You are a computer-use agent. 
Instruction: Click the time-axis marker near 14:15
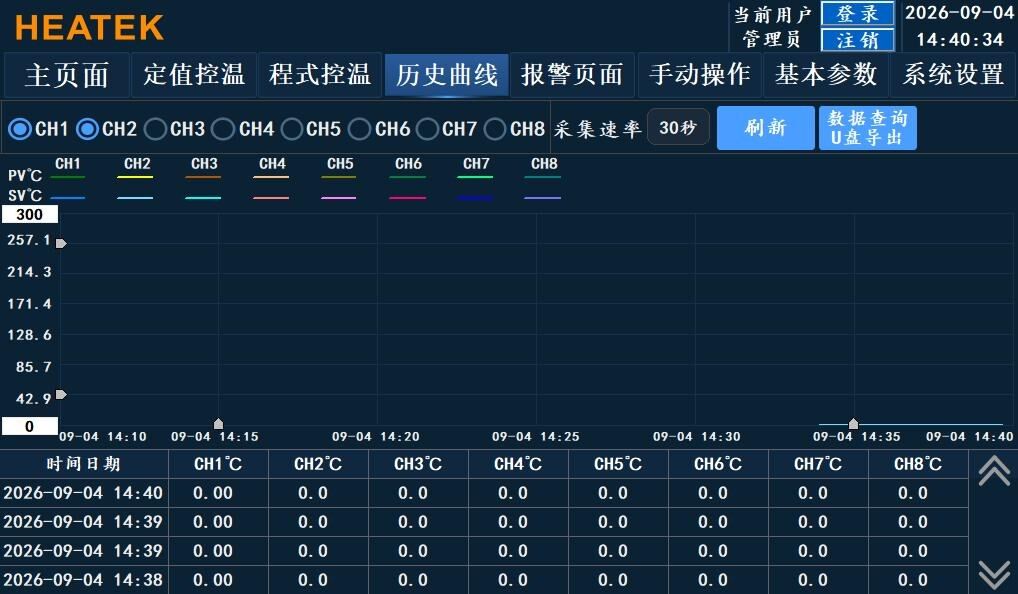(x=219, y=424)
